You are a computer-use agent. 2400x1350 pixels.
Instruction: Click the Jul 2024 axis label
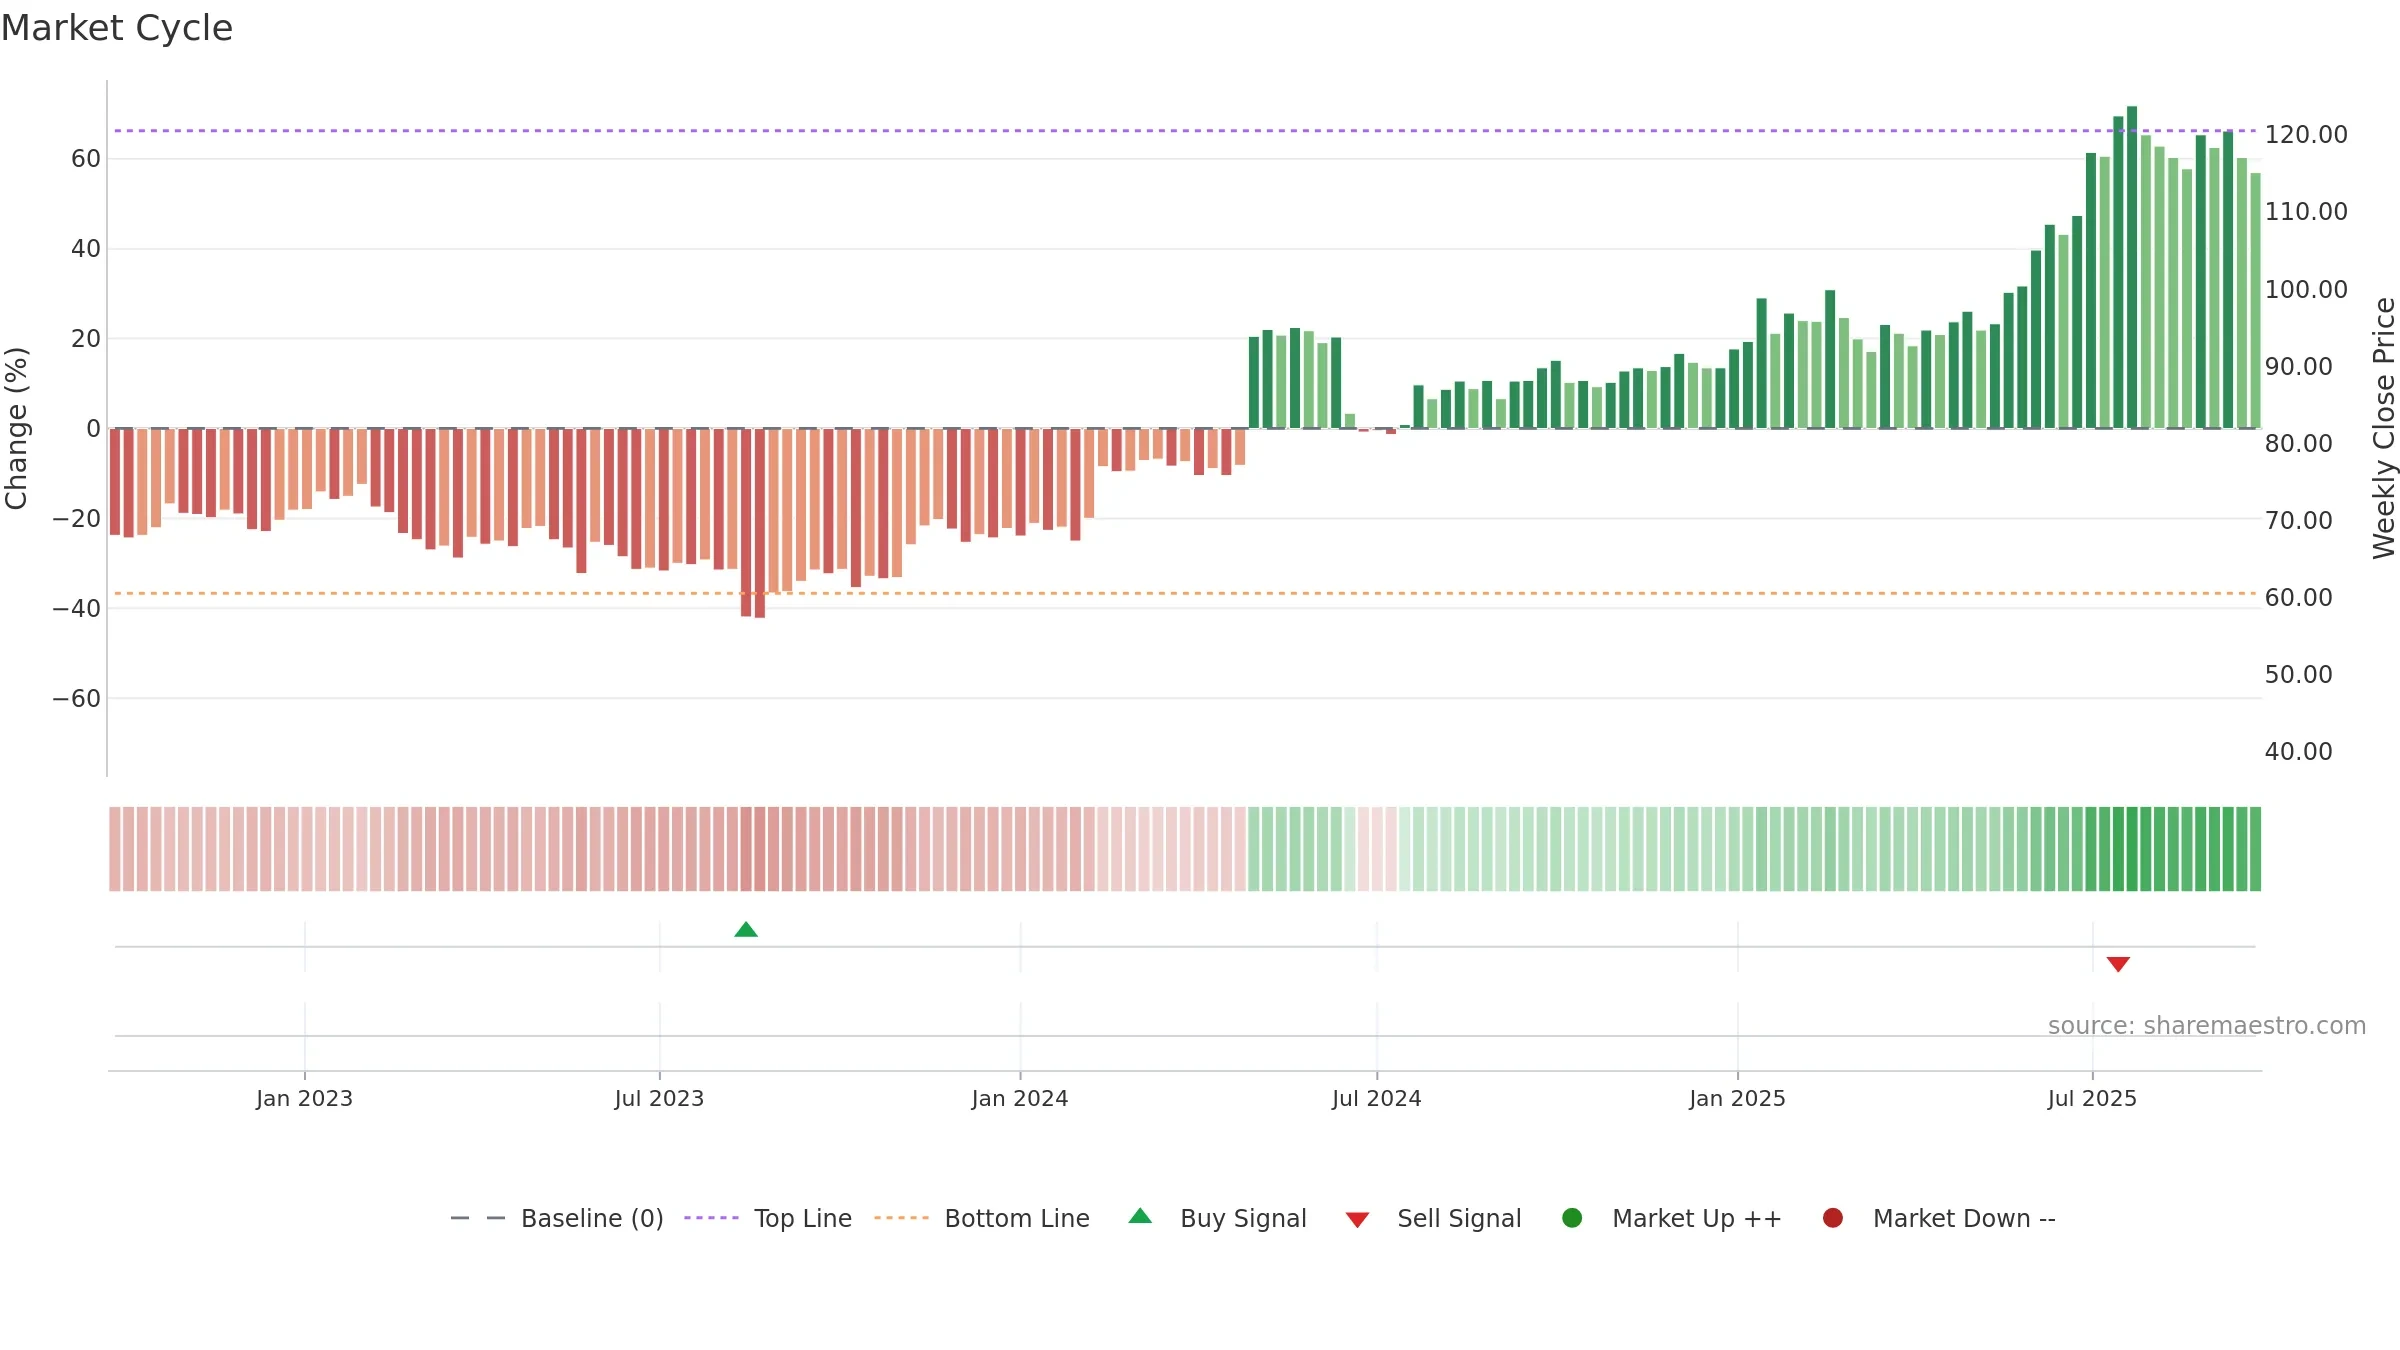pos(1376,1098)
